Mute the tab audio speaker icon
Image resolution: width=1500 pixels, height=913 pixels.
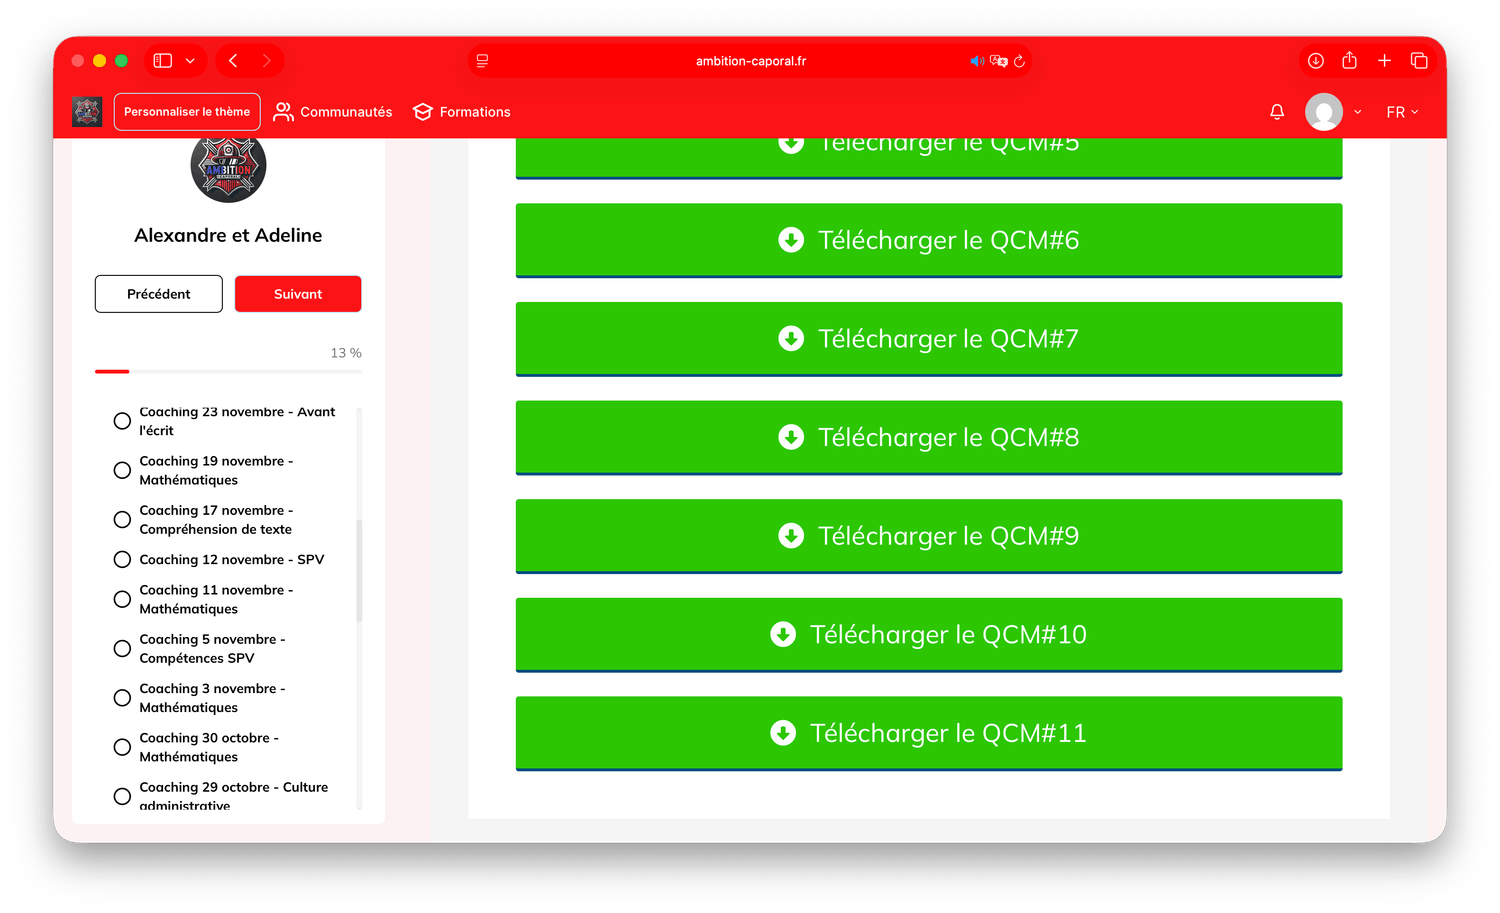977,61
